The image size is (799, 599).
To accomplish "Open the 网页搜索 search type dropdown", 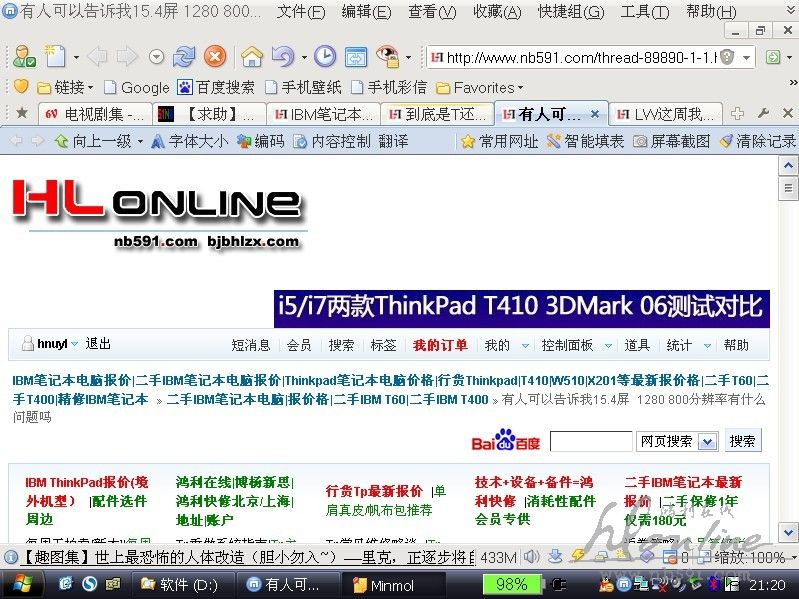I will pyautogui.click(x=708, y=441).
